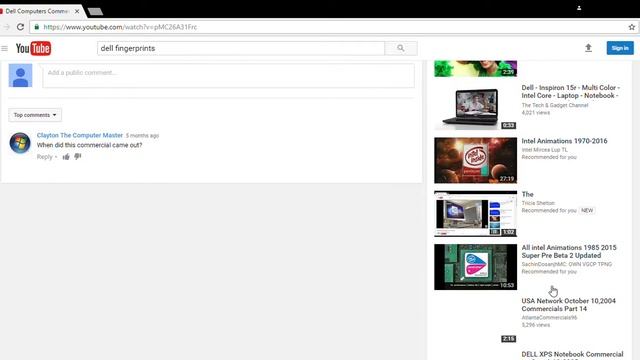Open Intel Animations 1970-2016 video title
The width and height of the screenshot is (640, 360).
coord(564,141)
